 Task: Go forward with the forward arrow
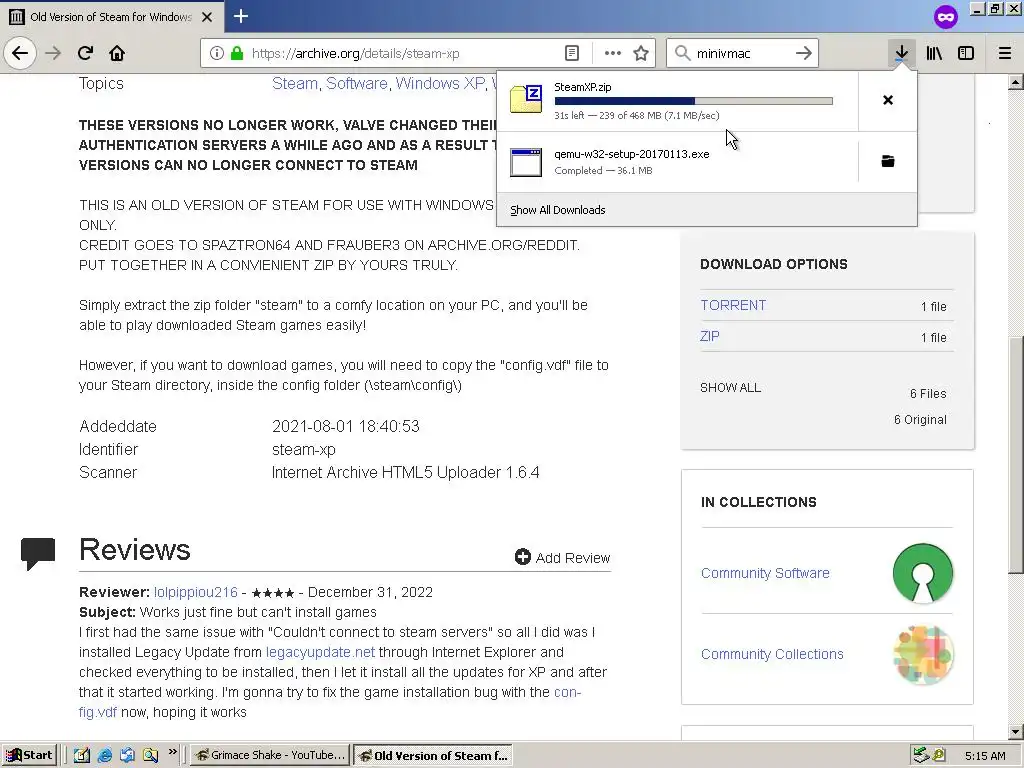point(53,53)
